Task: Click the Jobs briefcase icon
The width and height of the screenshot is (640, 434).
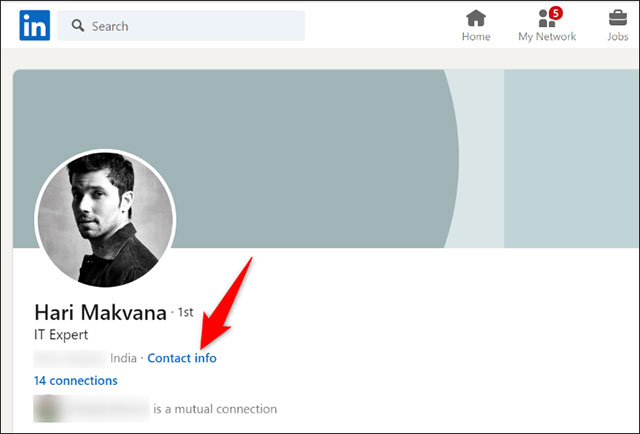Action: coord(618,18)
